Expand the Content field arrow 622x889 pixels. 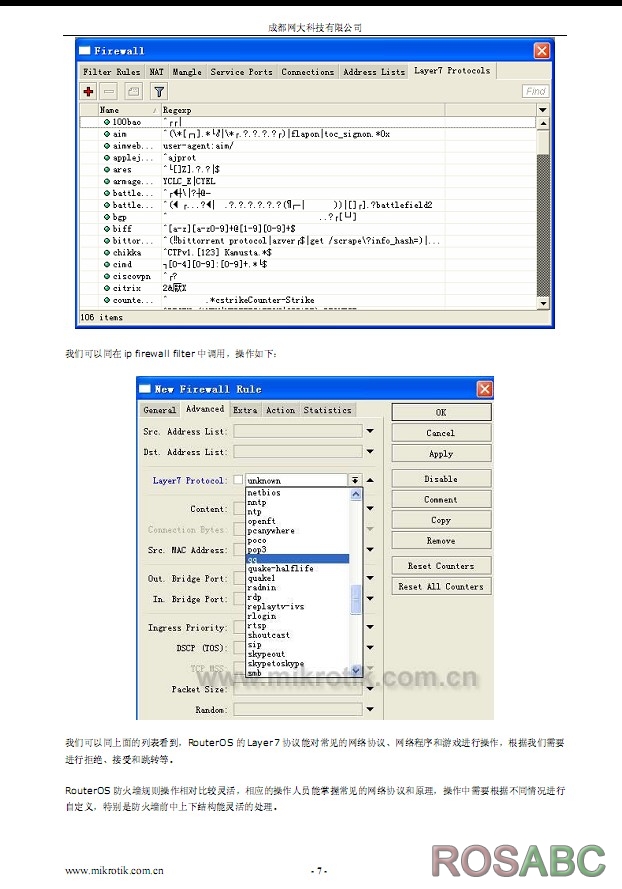370,509
